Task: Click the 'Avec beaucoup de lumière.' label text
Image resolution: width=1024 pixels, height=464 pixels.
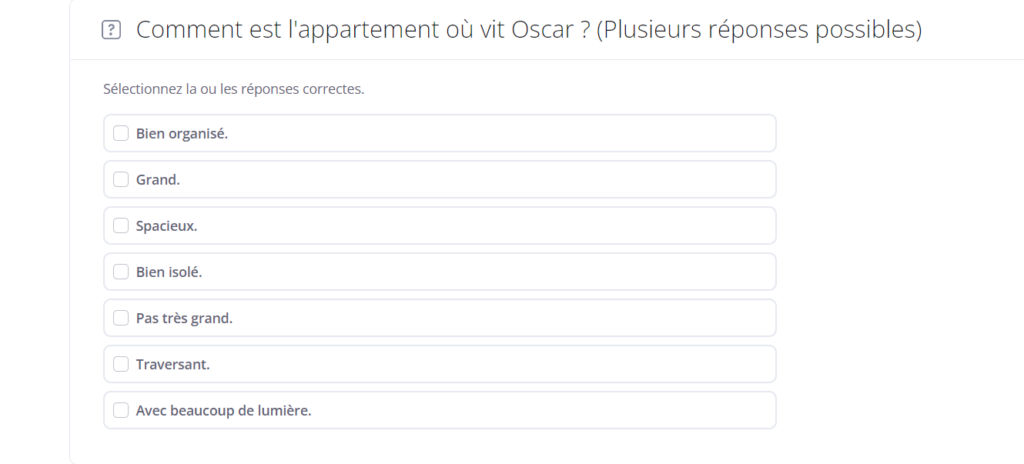Action: (223, 411)
